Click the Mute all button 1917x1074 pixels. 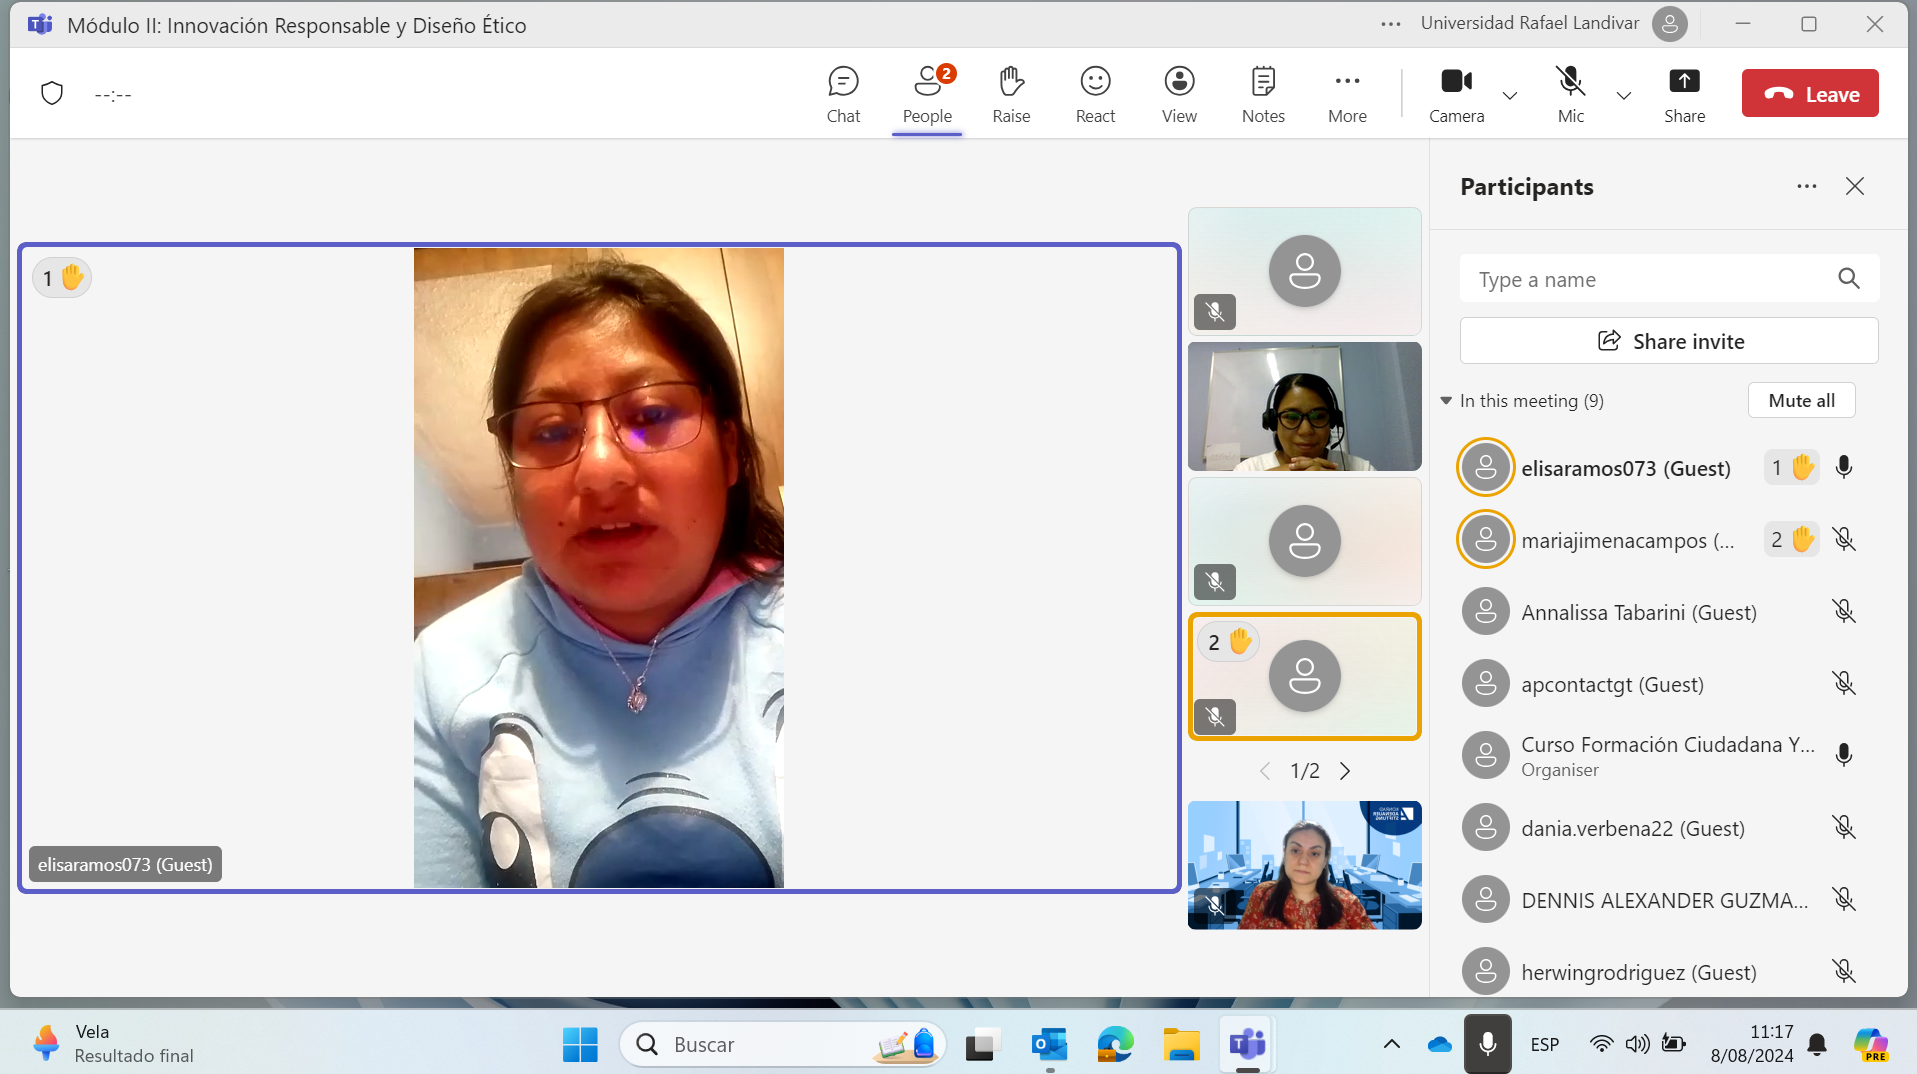1801,401
